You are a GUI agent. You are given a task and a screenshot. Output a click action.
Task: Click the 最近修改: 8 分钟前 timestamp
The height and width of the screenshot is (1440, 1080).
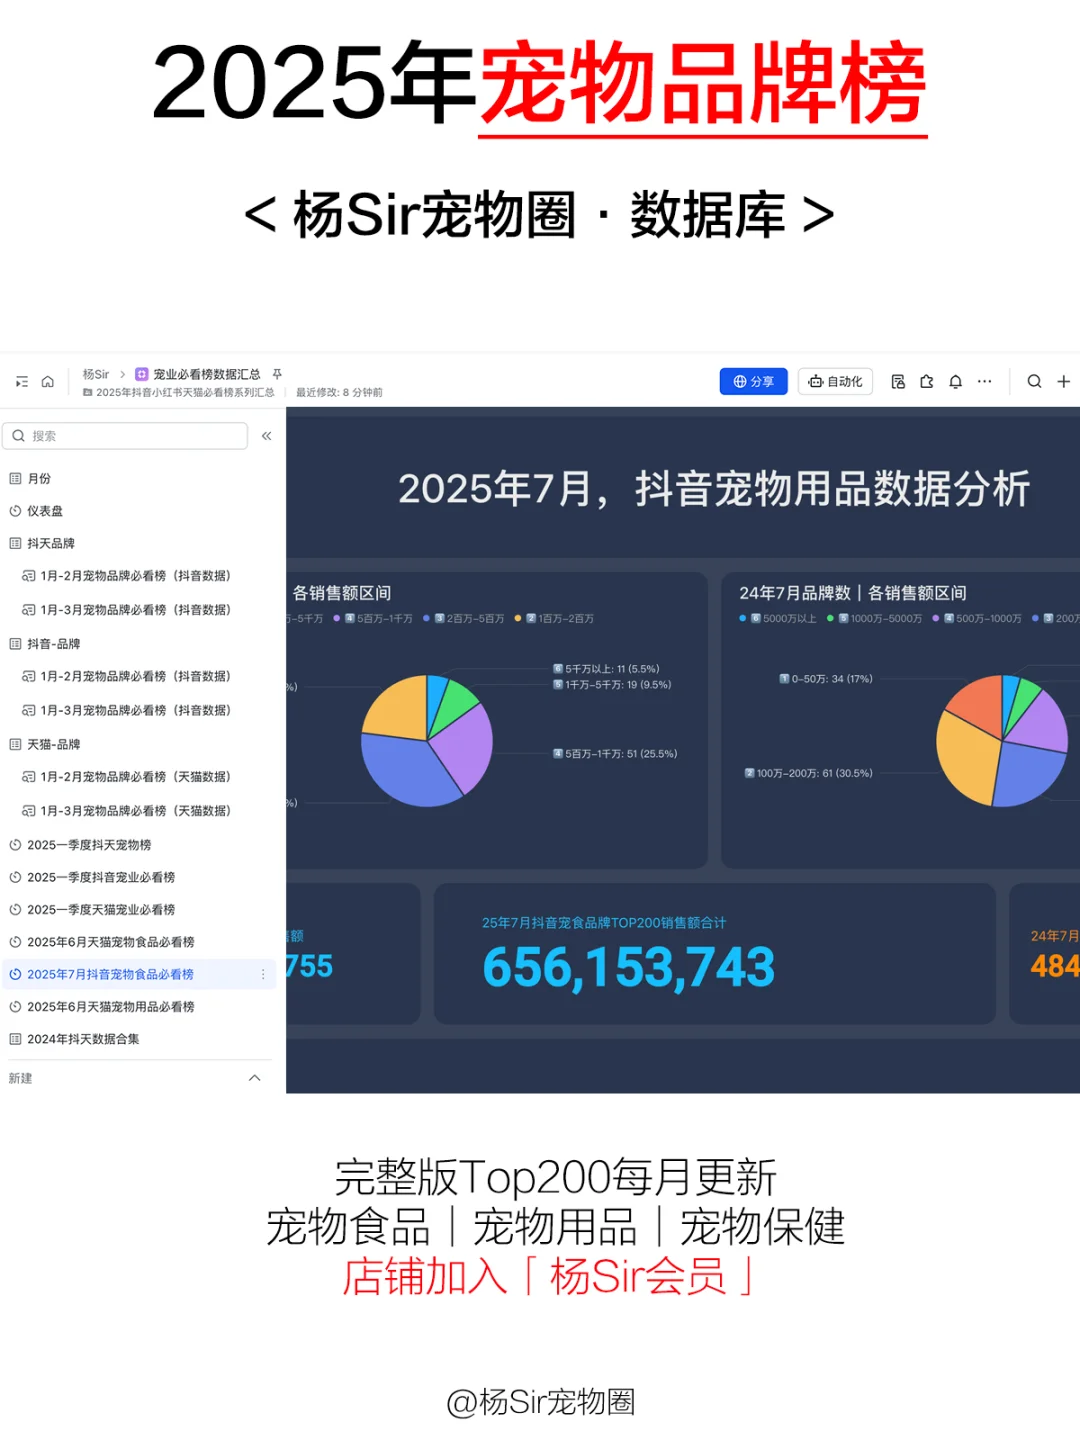point(339,392)
